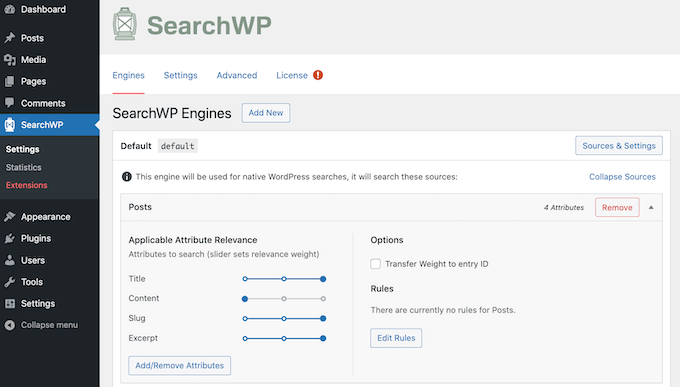
Task: Click the Sources & Settings button
Action: pos(619,145)
